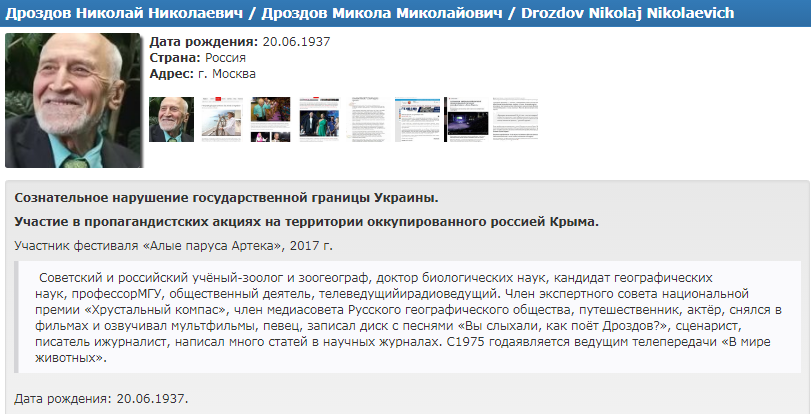
Task: Open the last text-page thumbnail in gallery
Action: [515, 120]
